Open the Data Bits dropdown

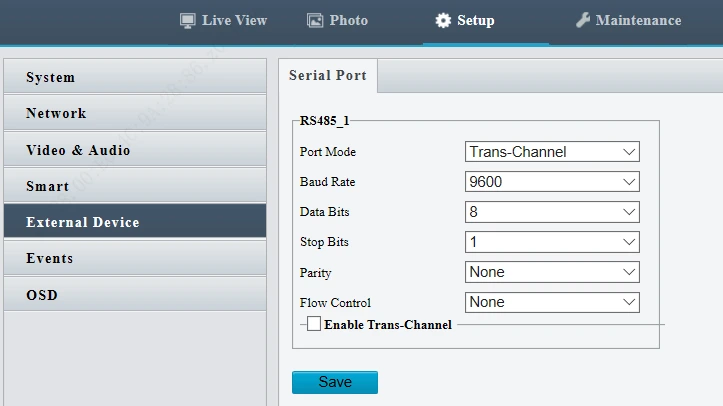tap(552, 212)
